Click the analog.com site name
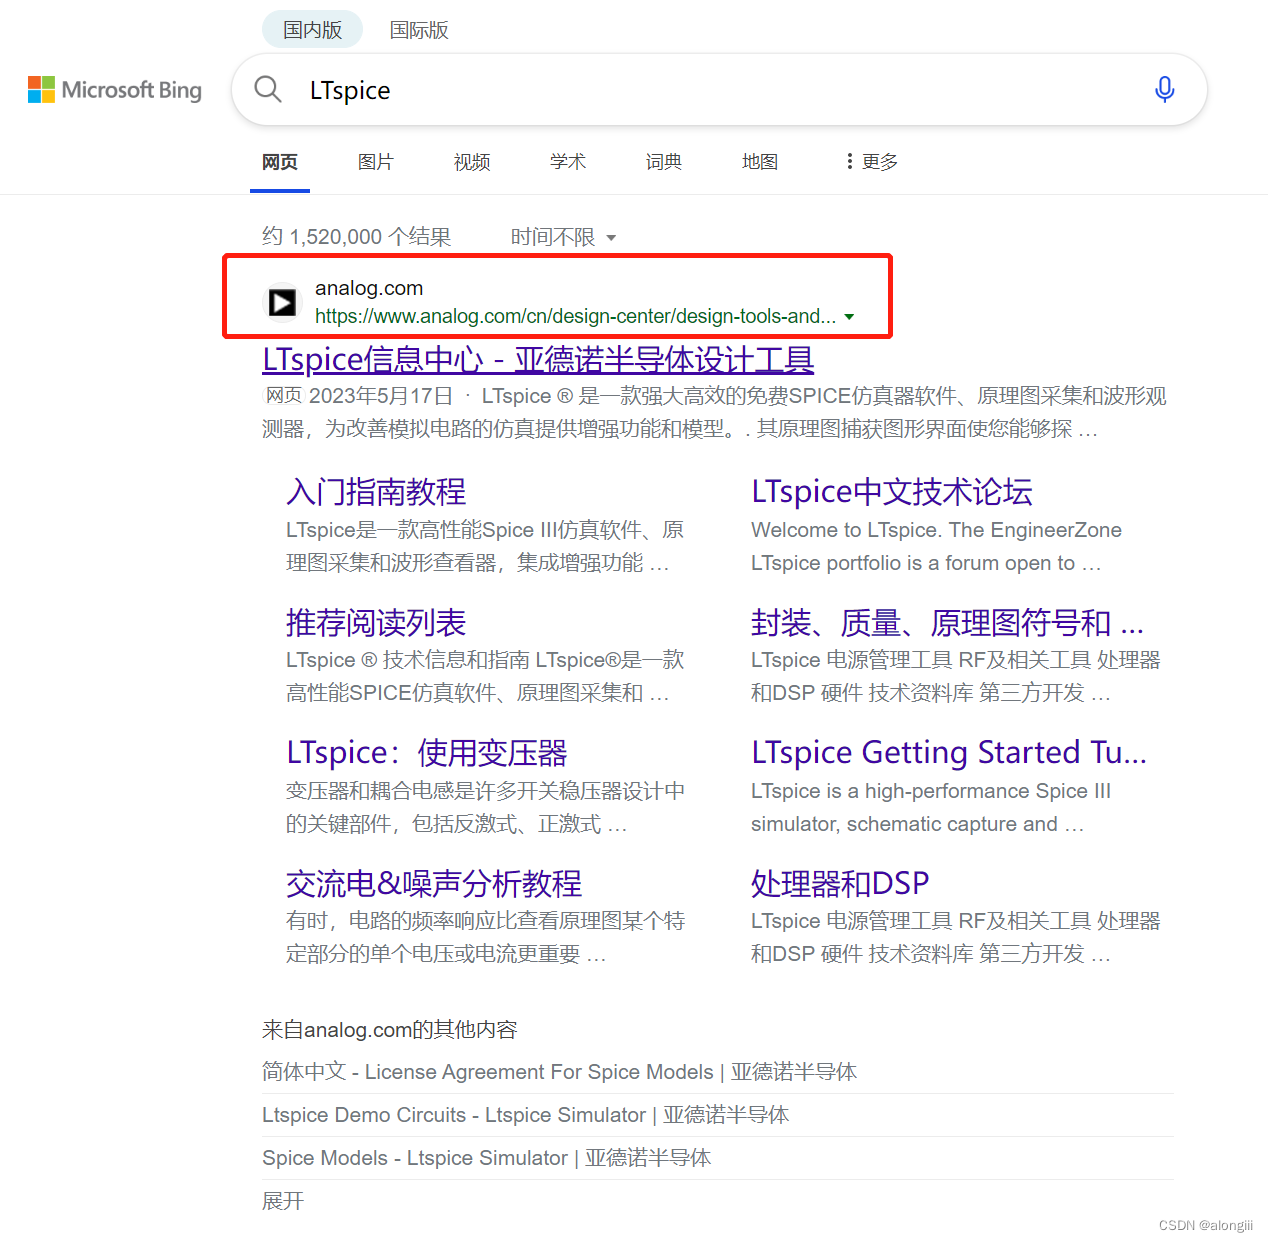The width and height of the screenshot is (1268, 1242). pyautogui.click(x=369, y=288)
